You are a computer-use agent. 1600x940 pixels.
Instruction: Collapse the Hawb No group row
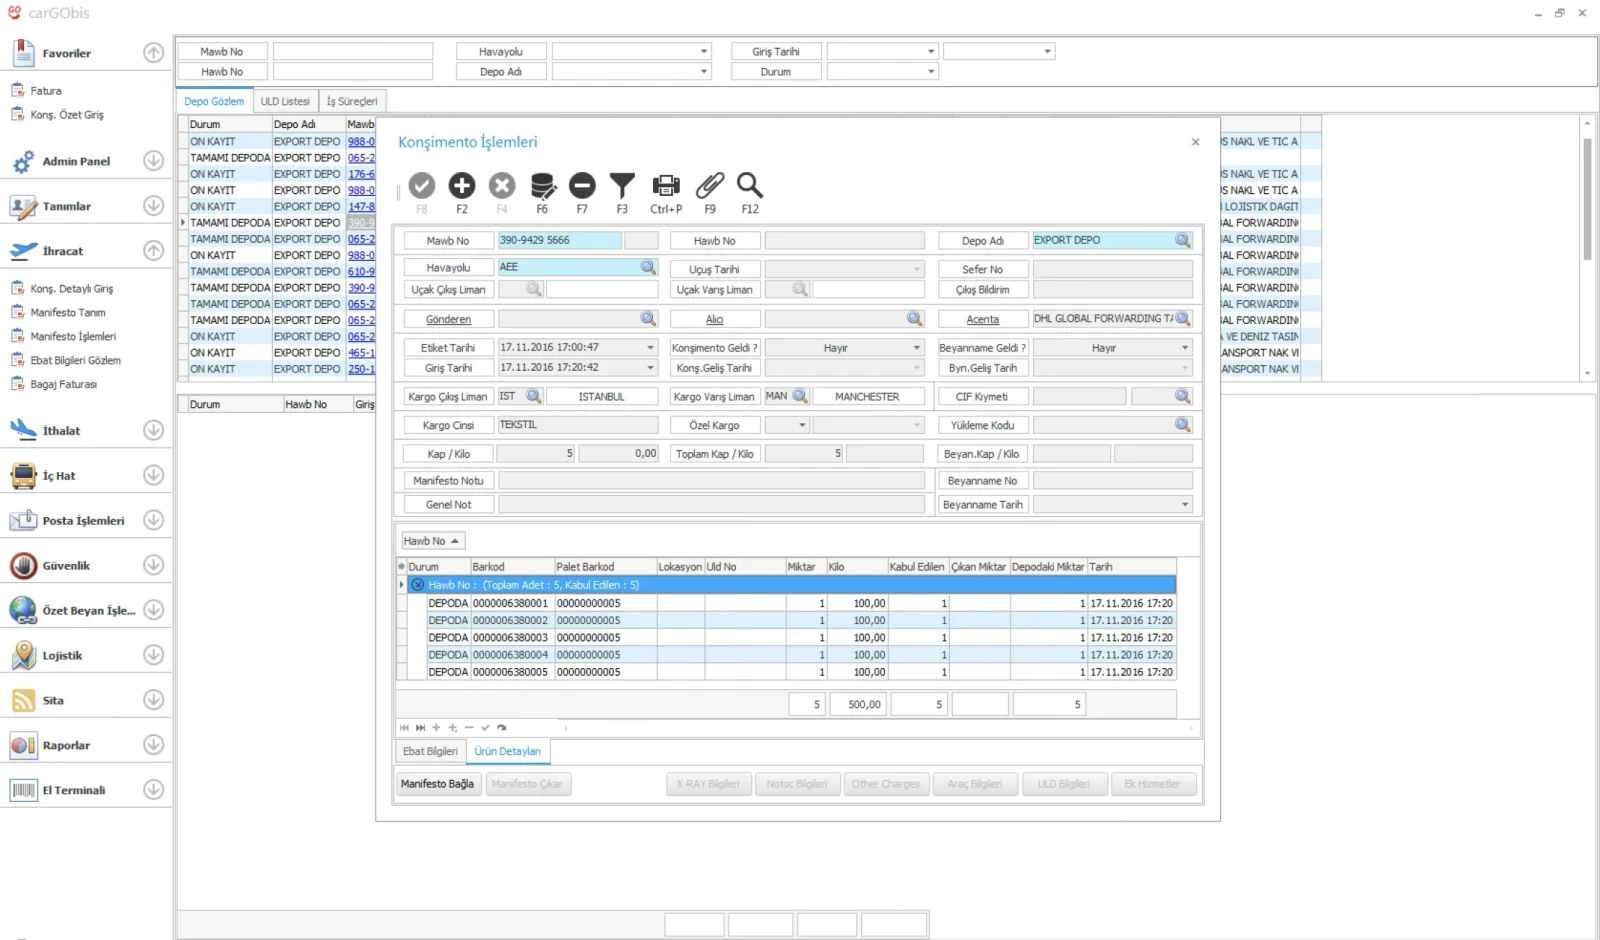(418, 585)
